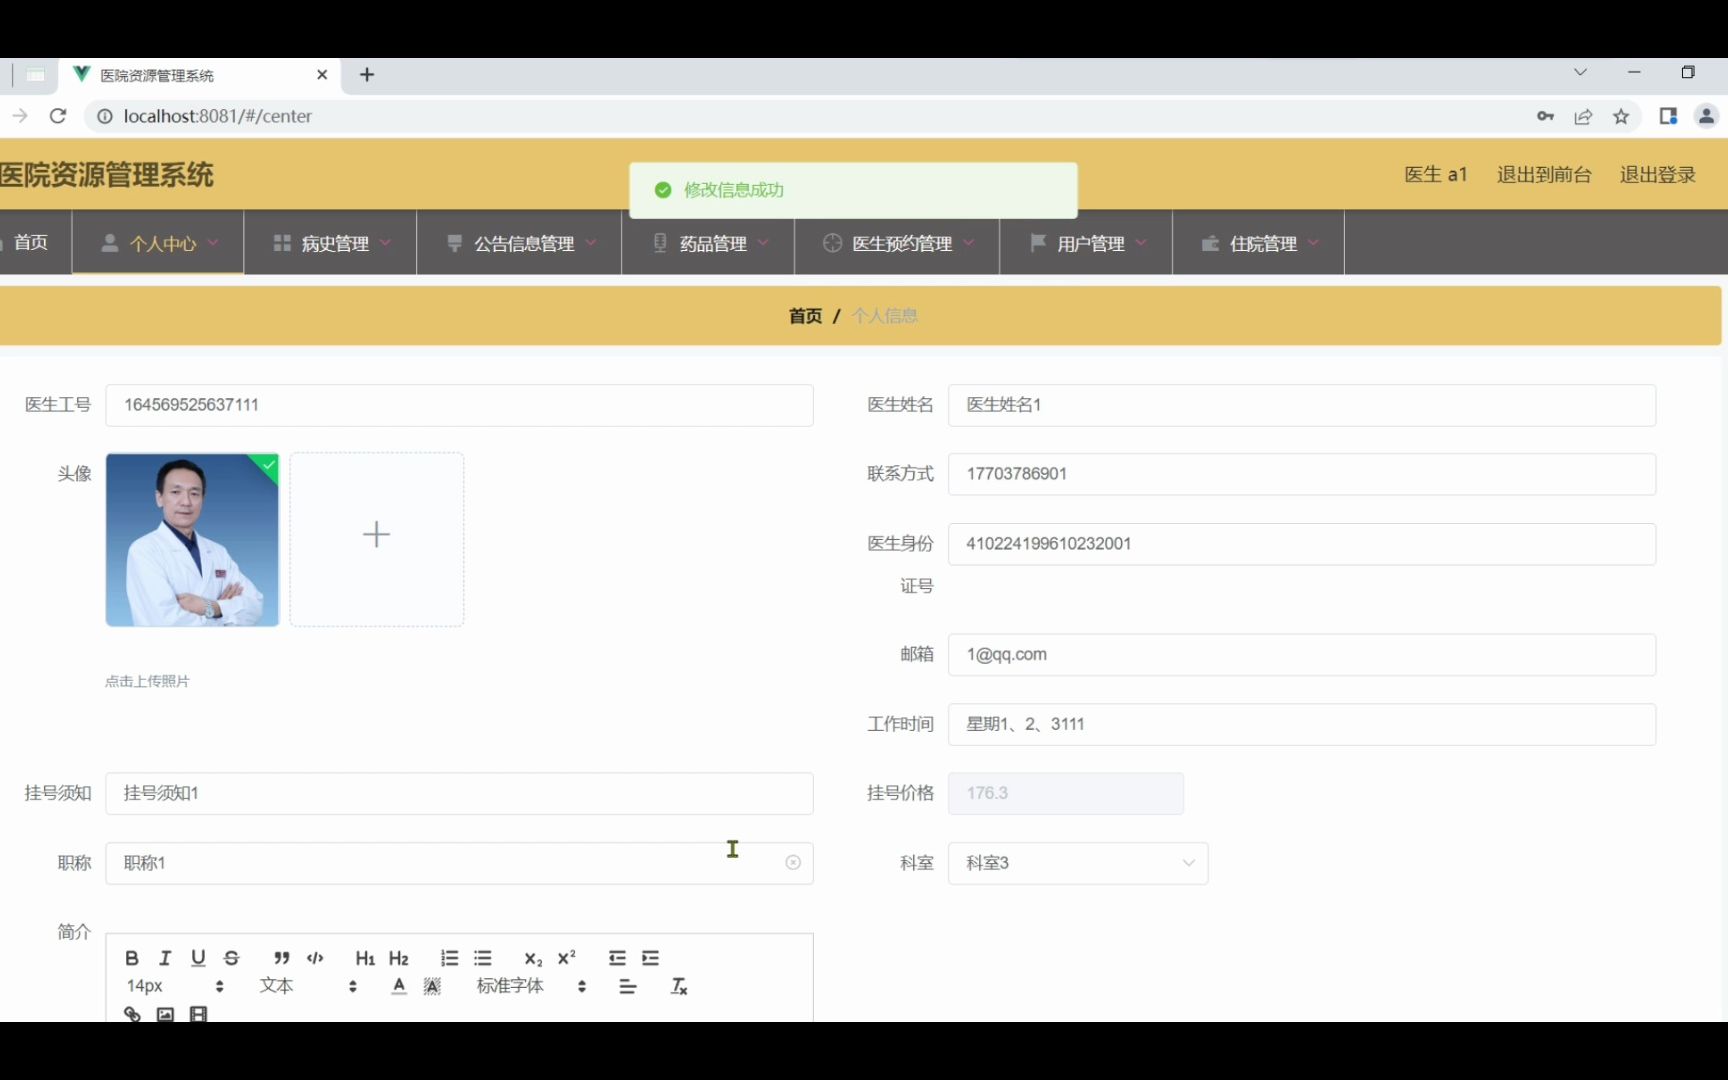Insert a hyperlink using the link icon
The height and width of the screenshot is (1080, 1728).
click(x=131, y=1013)
